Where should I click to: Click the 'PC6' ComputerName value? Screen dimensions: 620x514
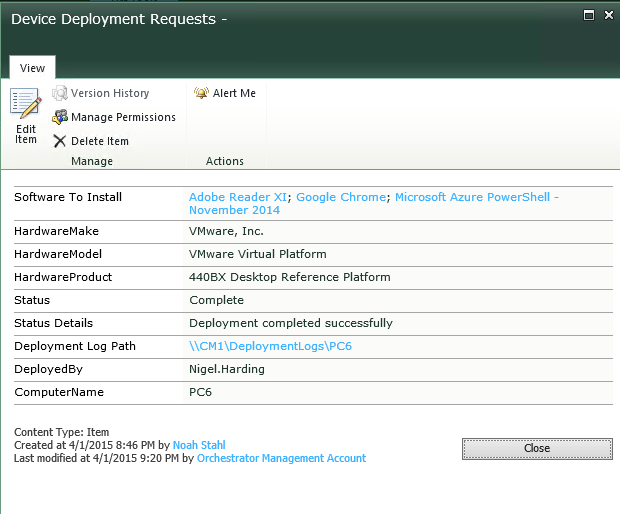pos(200,392)
